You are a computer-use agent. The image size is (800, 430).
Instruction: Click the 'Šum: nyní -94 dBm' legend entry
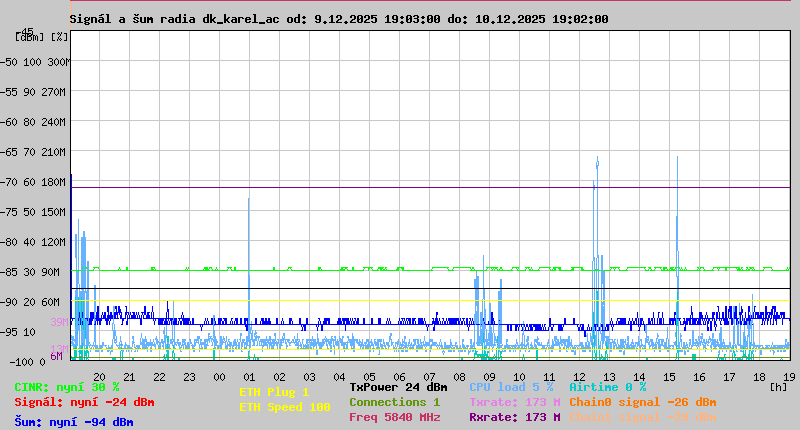click(x=74, y=422)
